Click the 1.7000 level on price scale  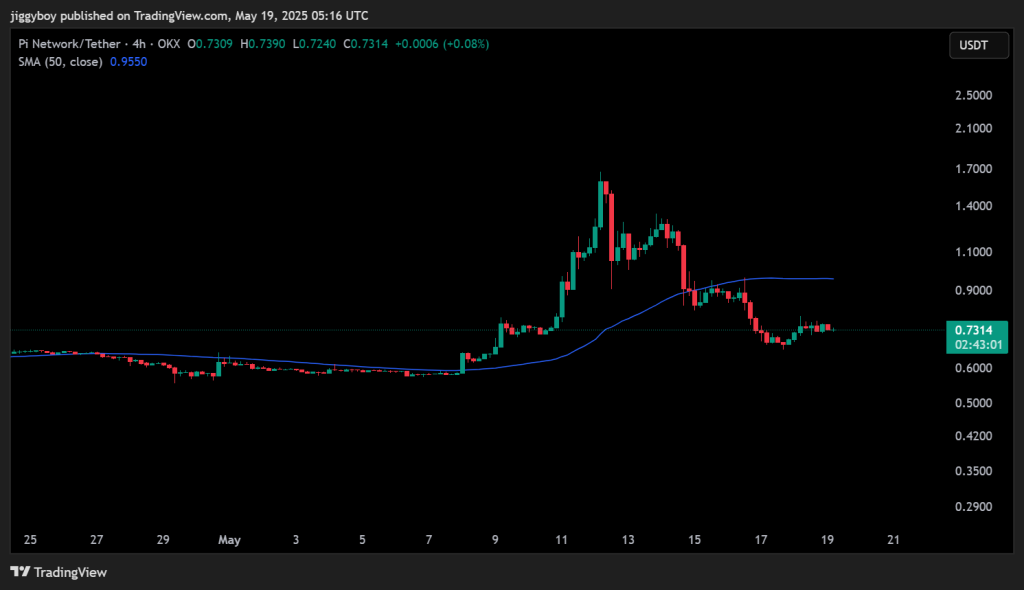point(974,169)
